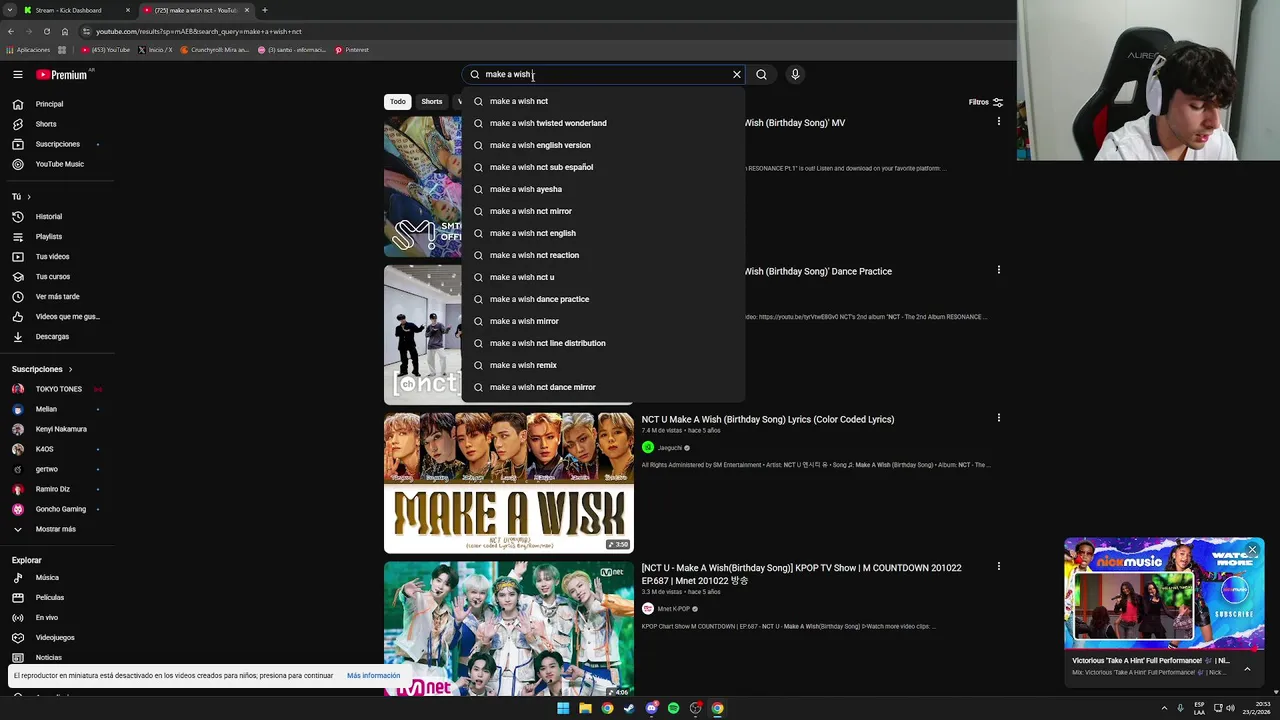Open Películas in Explorar section

(x=58, y=597)
